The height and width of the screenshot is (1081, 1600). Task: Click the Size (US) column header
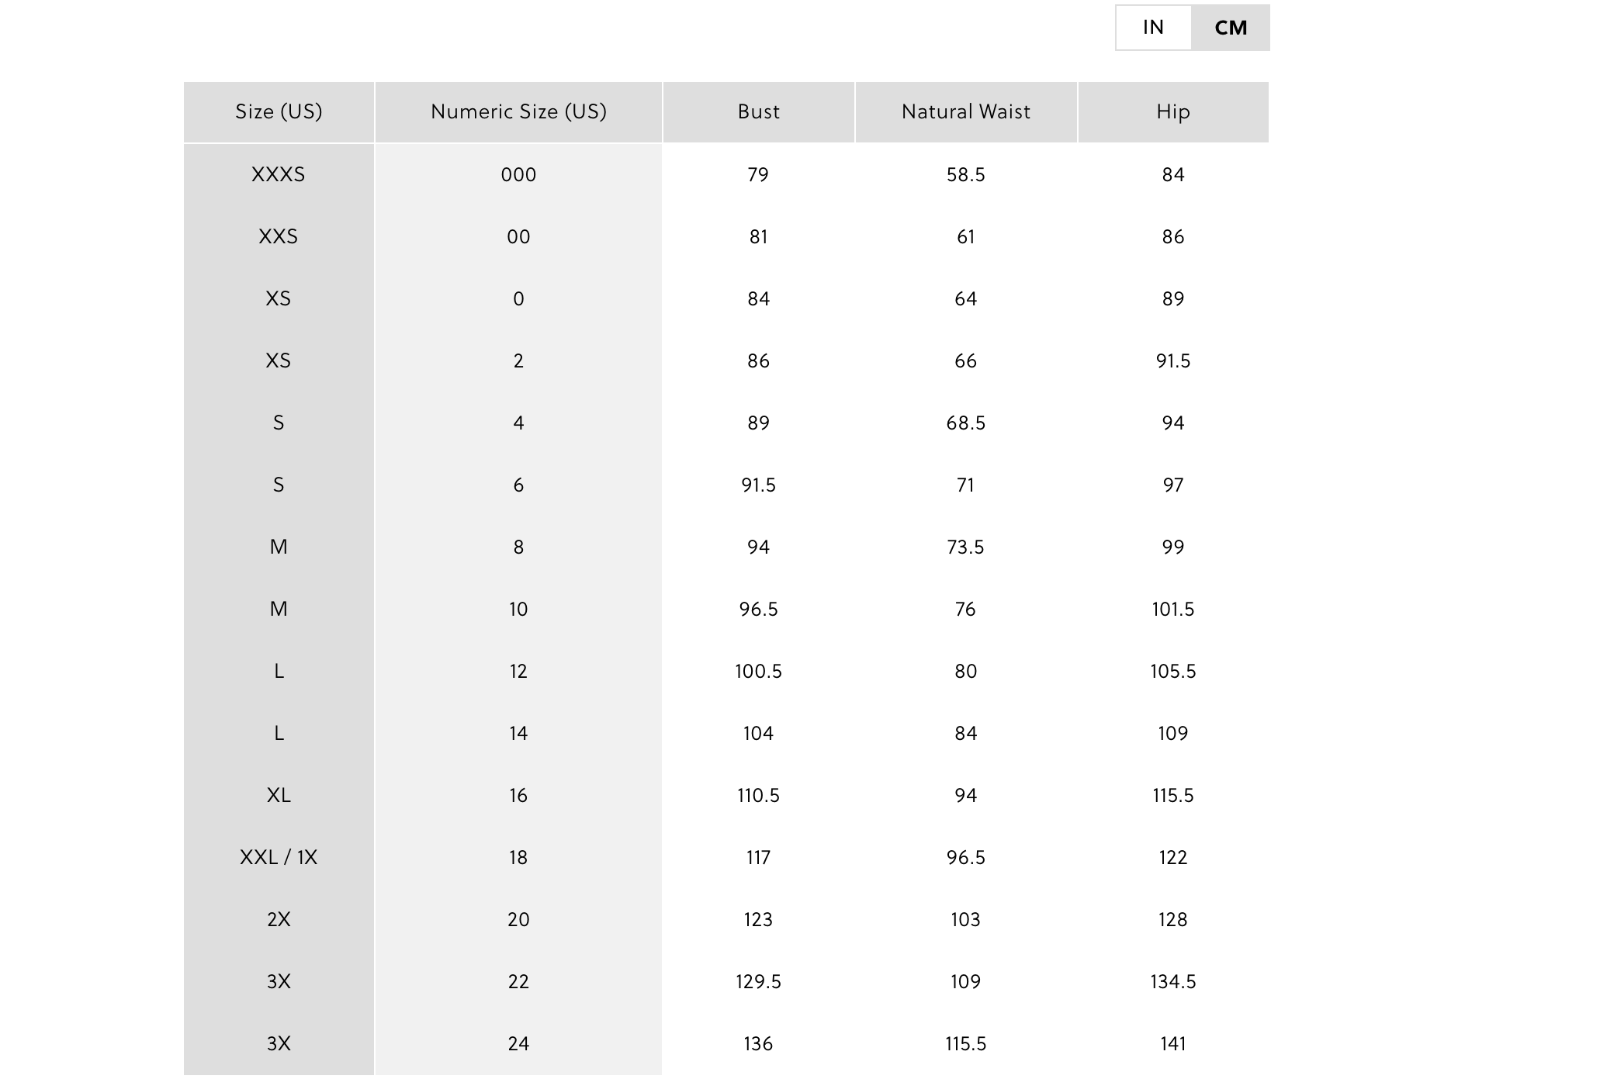pos(279,112)
